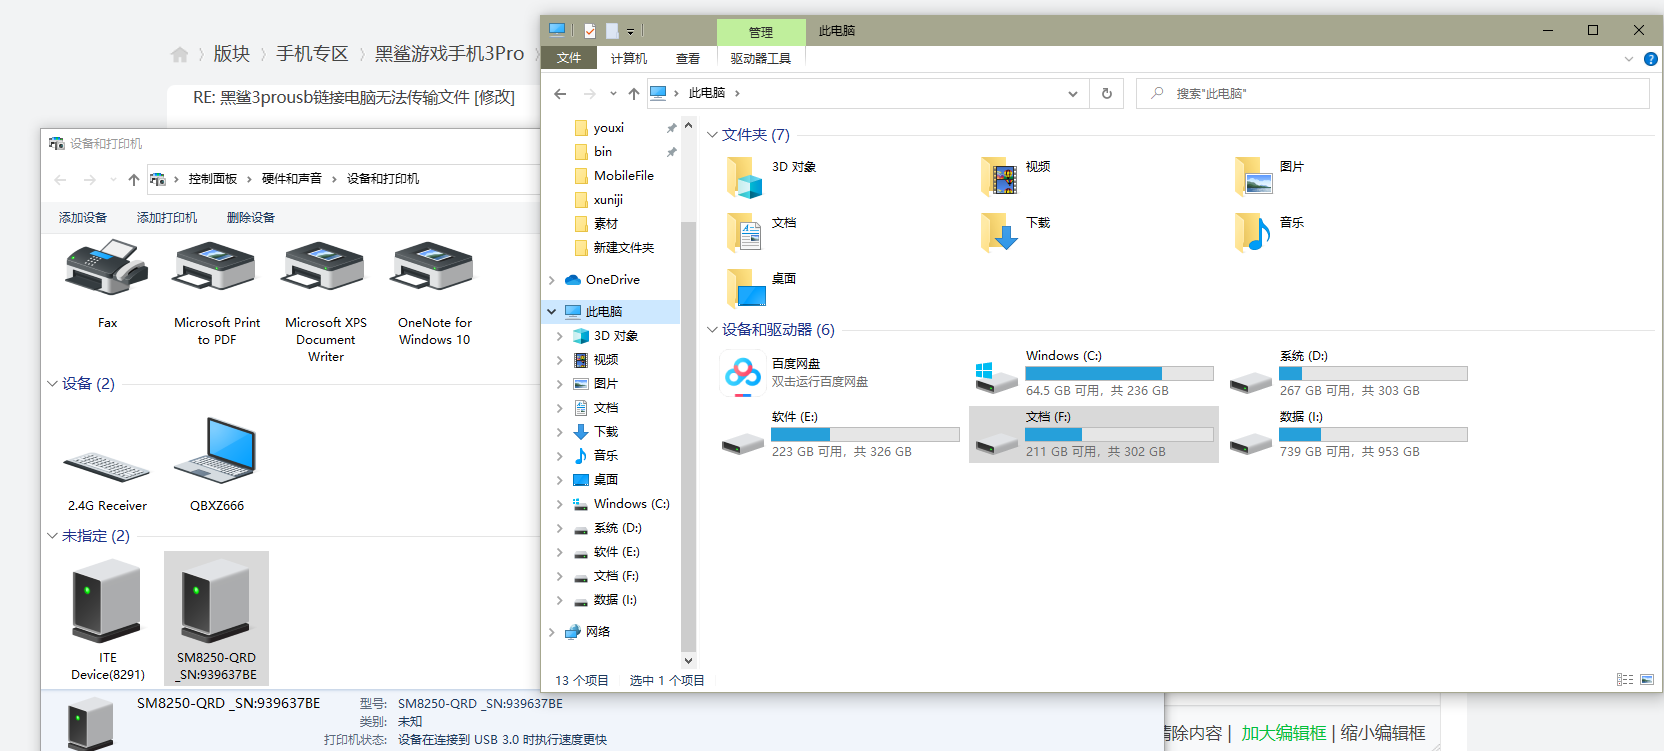
Task: Click the Explorer help question mark icon
Action: pyautogui.click(x=1651, y=59)
